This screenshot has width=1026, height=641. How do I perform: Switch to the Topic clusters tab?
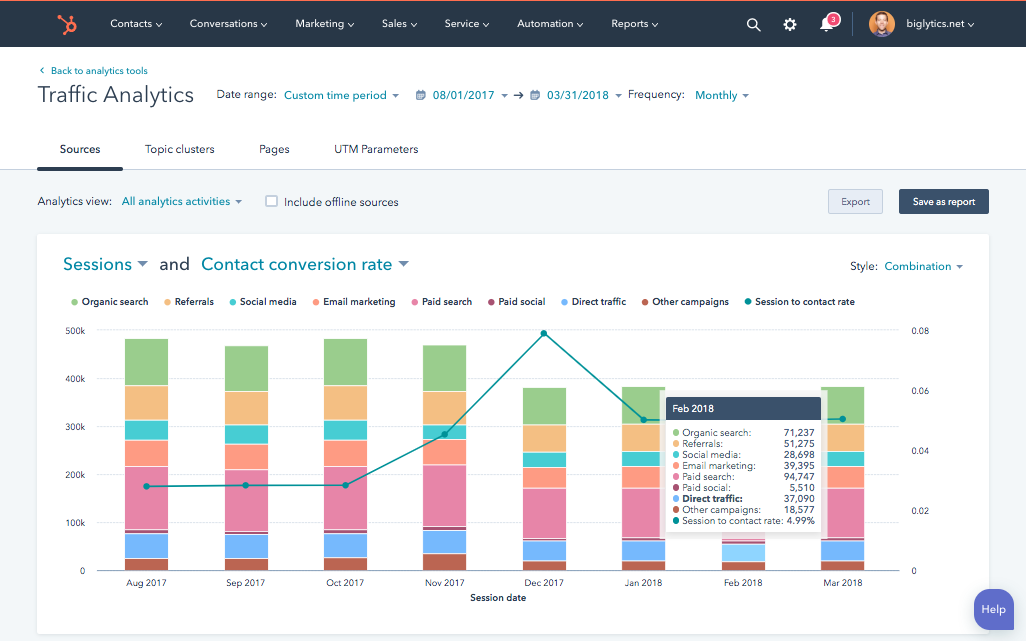pos(180,148)
